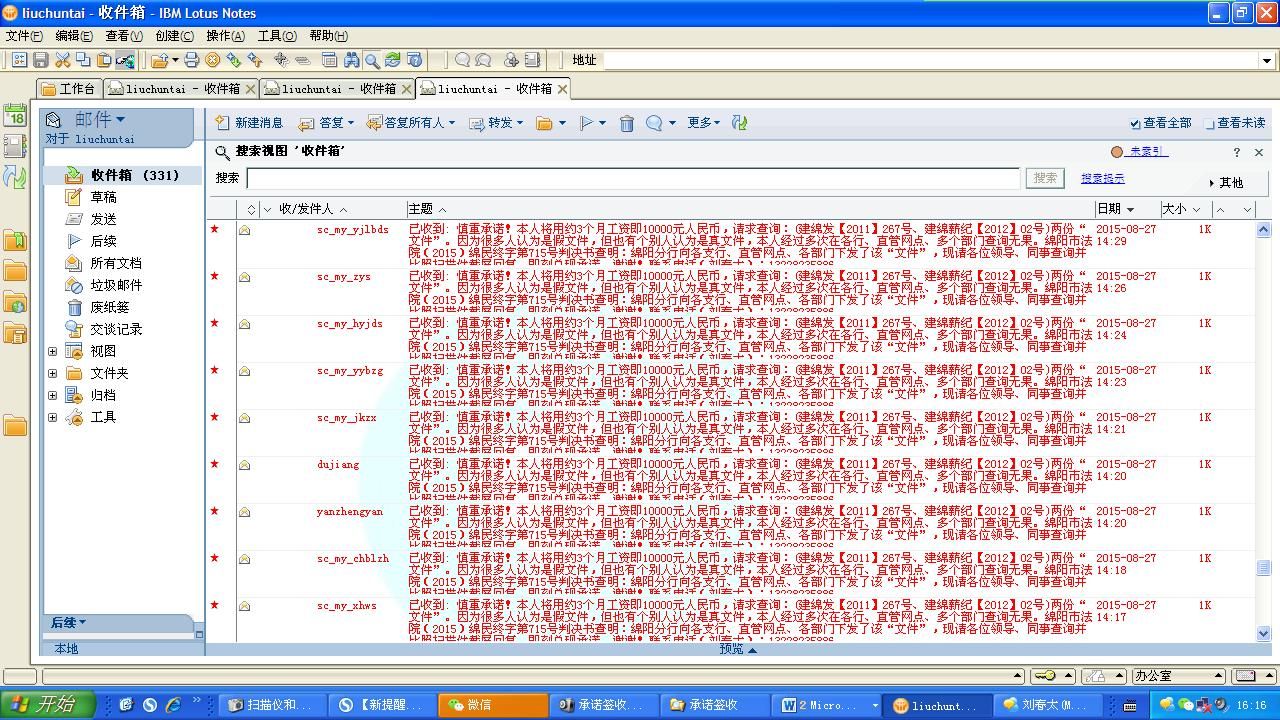Screen dimensions: 1280x720
Task: Expand the 视图 tree node
Action: pyautogui.click(x=53, y=351)
